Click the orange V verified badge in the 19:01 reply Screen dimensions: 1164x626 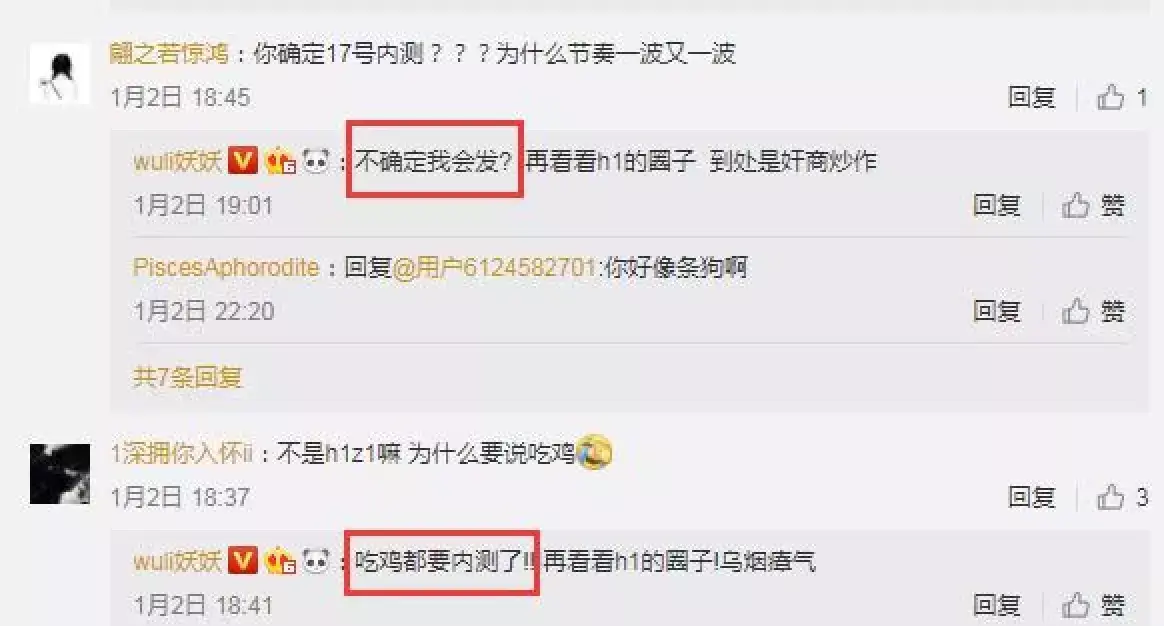pos(242,160)
